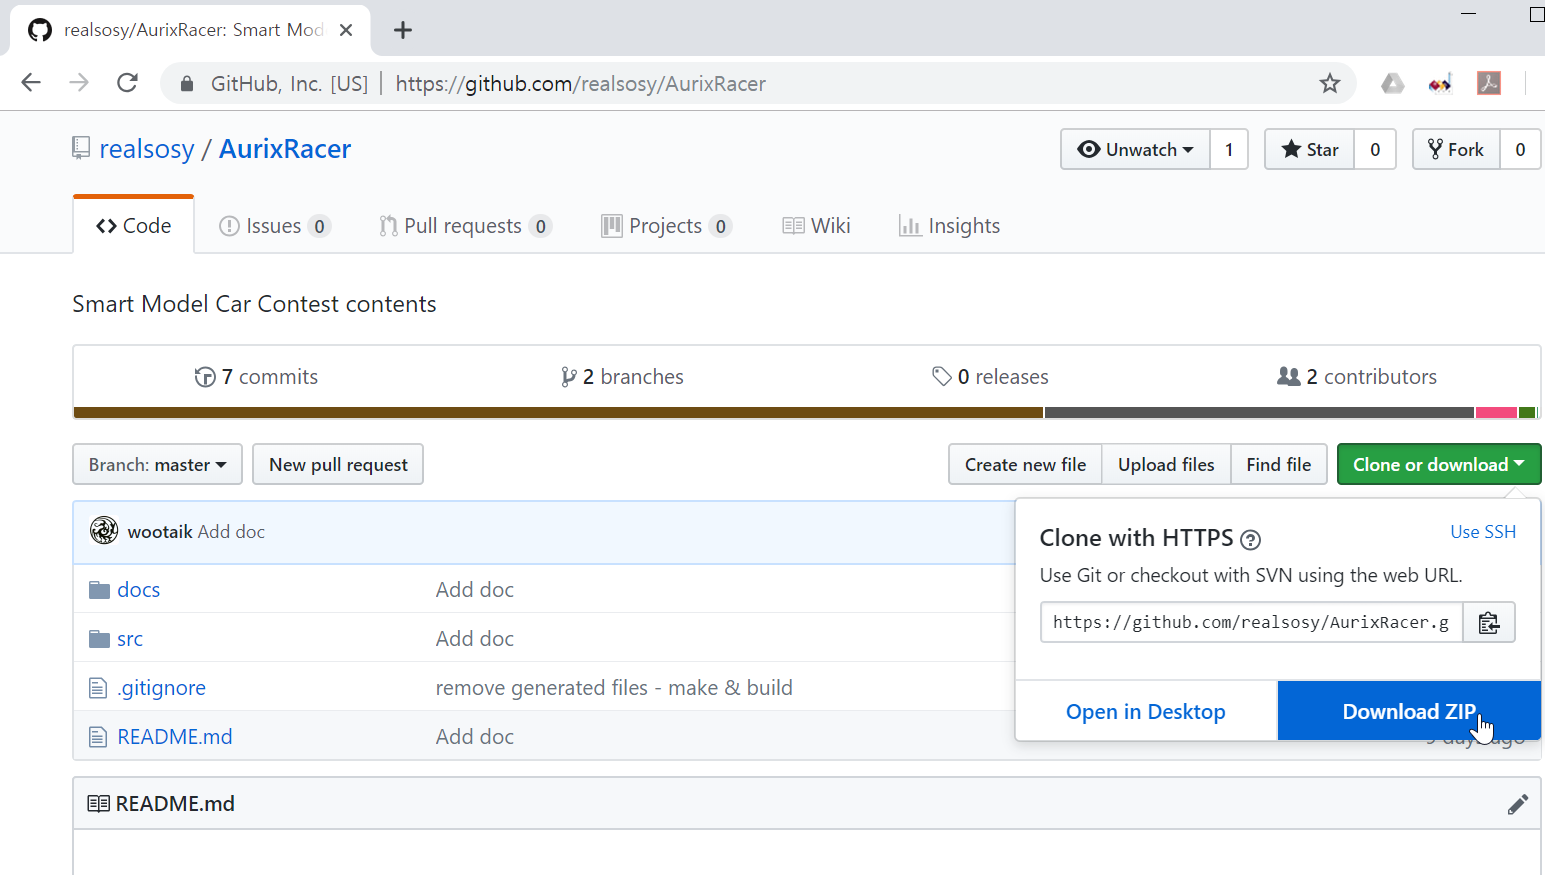Switch to the Pull requests tab

(x=465, y=226)
